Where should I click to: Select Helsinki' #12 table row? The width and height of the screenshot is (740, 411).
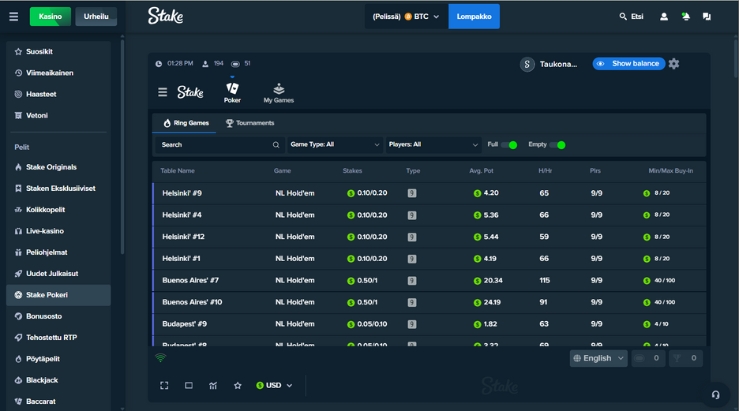[x=429, y=236]
